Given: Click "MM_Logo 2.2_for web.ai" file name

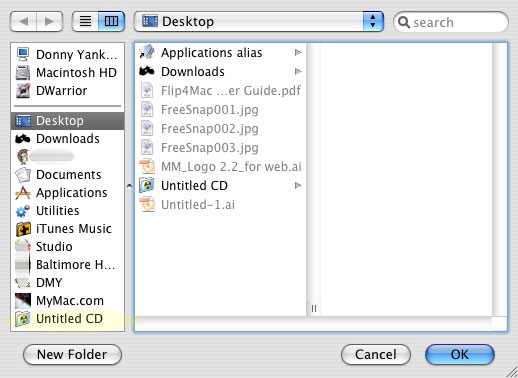Looking at the screenshot, I should pos(231,167).
